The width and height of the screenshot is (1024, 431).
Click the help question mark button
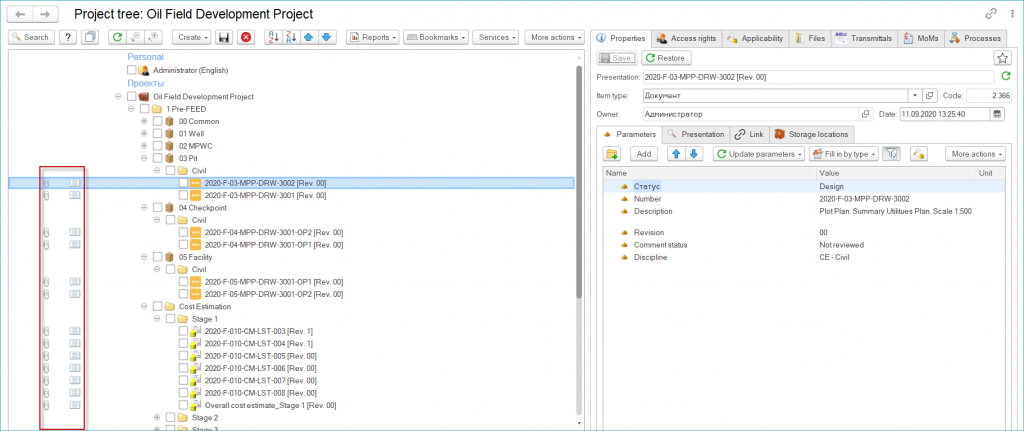[x=67, y=37]
